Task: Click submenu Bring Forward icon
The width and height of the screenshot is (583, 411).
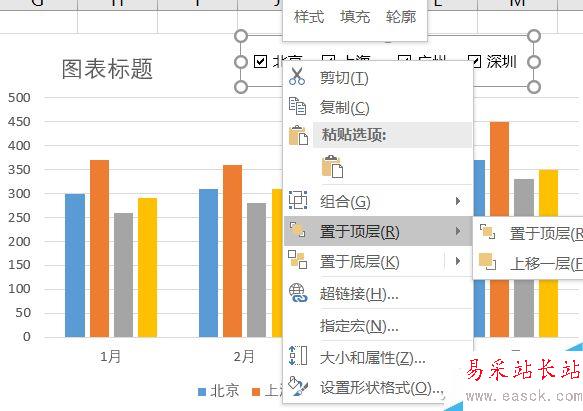Action: pyautogui.click(x=487, y=261)
